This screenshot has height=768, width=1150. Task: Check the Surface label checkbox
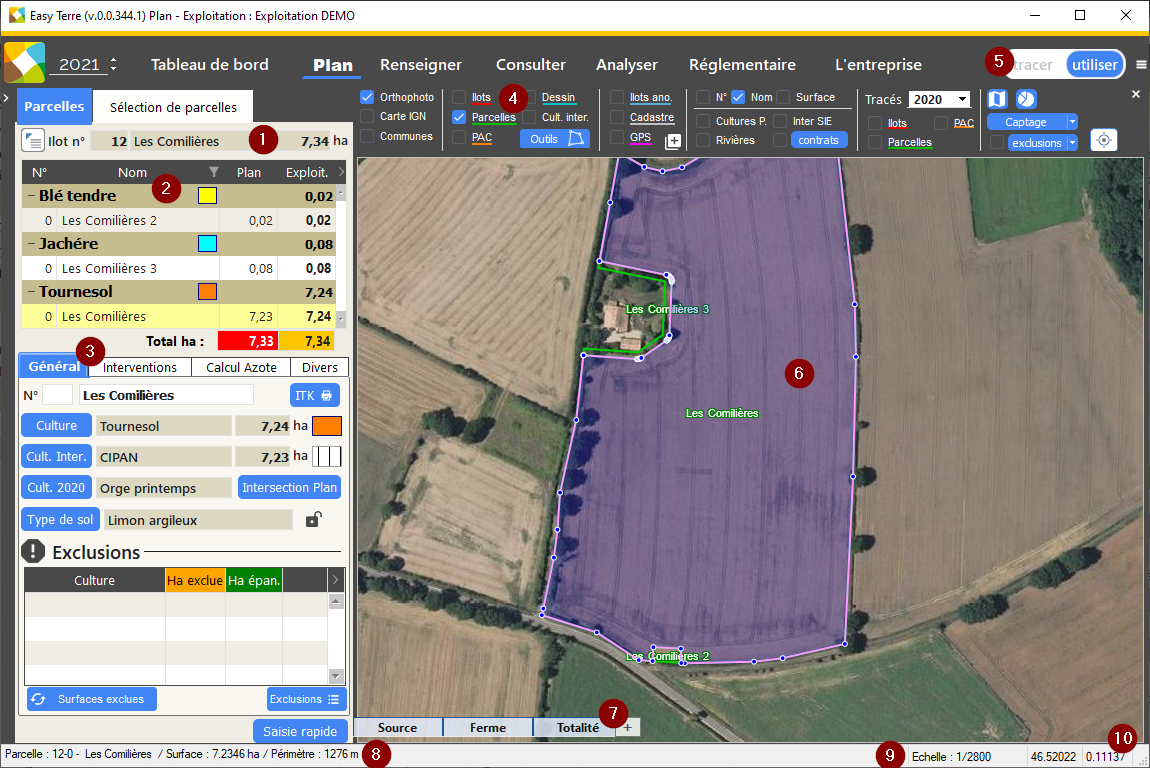(x=783, y=97)
